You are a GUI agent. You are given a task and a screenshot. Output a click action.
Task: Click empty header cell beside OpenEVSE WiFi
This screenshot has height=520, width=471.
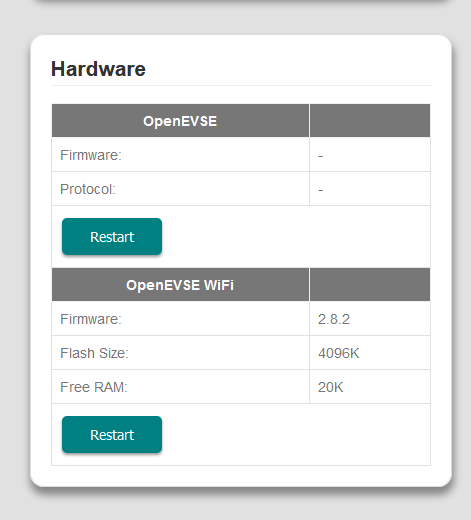pos(370,285)
